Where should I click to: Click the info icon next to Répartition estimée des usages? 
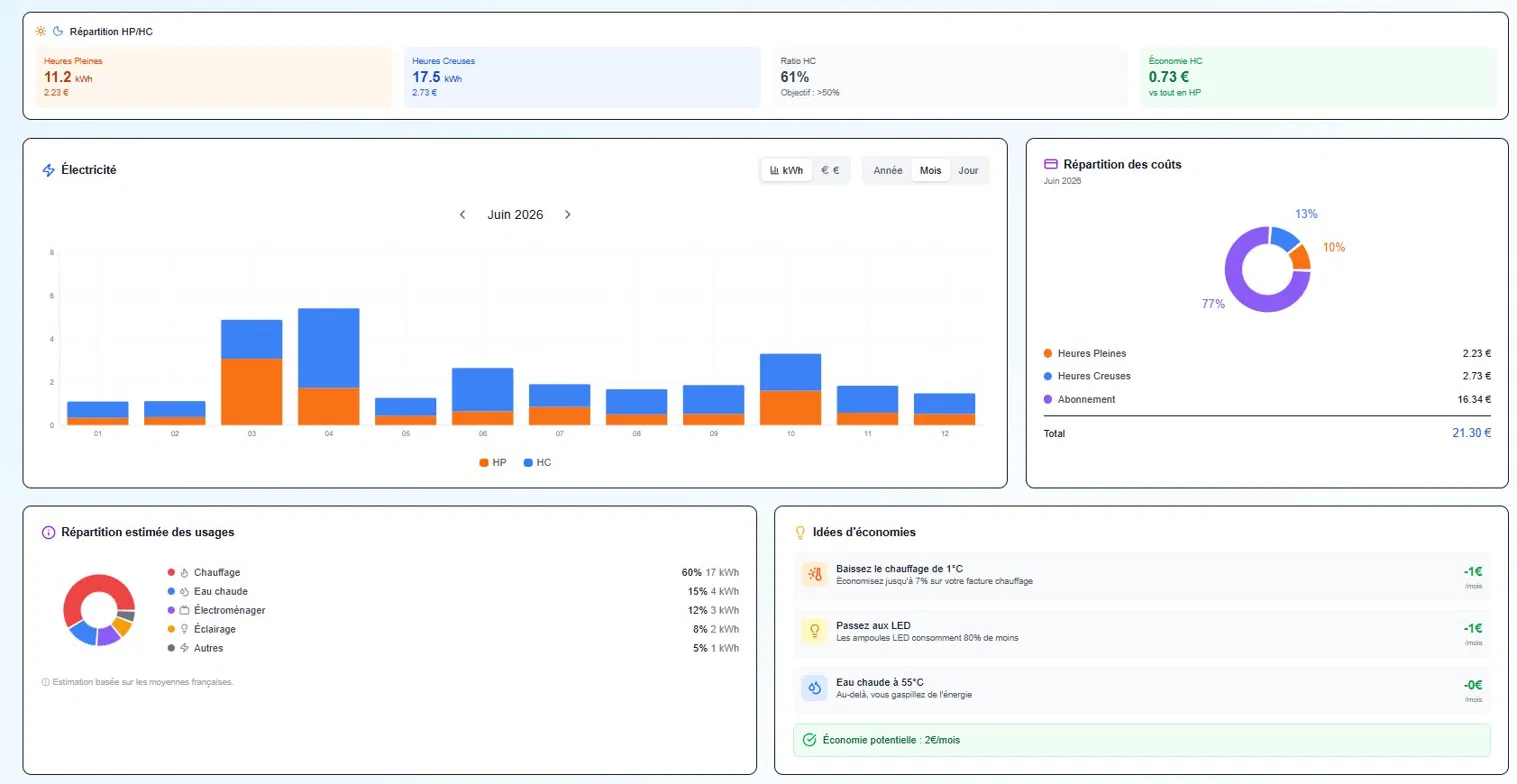tap(48, 532)
